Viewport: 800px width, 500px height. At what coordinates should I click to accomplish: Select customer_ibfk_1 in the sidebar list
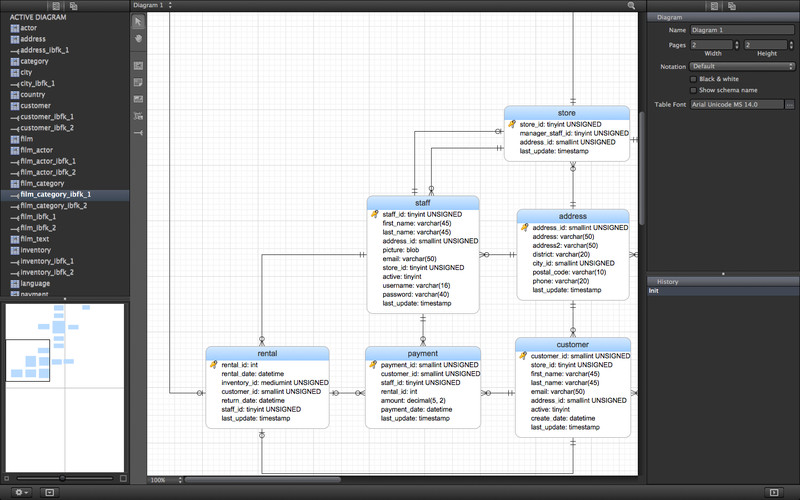tap(46, 117)
